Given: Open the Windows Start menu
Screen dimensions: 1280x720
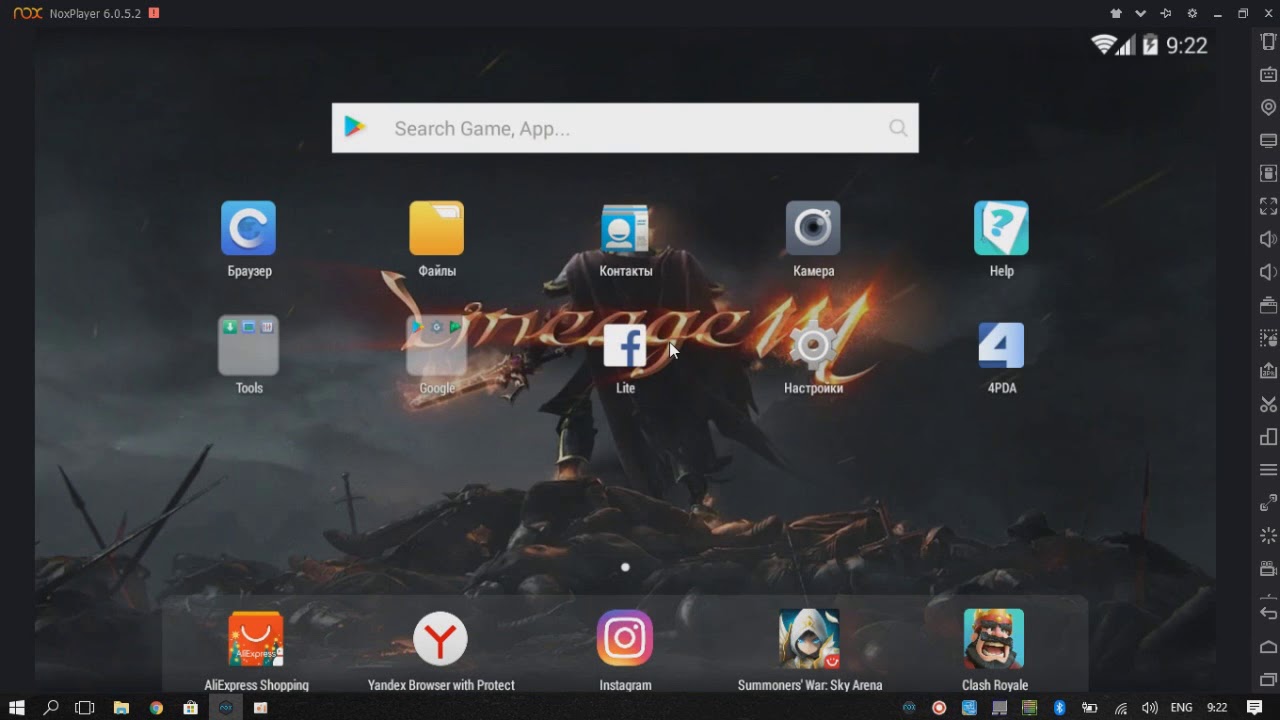Looking at the screenshot, I should click(16, 708).
